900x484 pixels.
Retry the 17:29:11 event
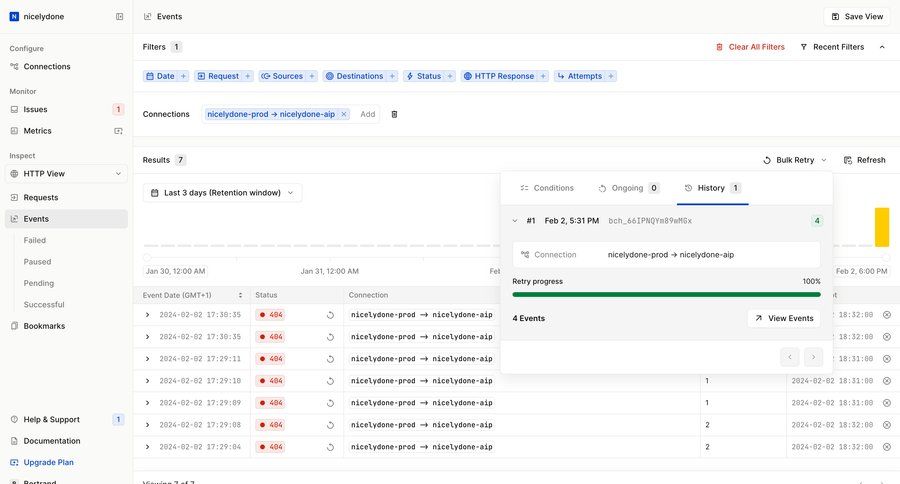330,359
